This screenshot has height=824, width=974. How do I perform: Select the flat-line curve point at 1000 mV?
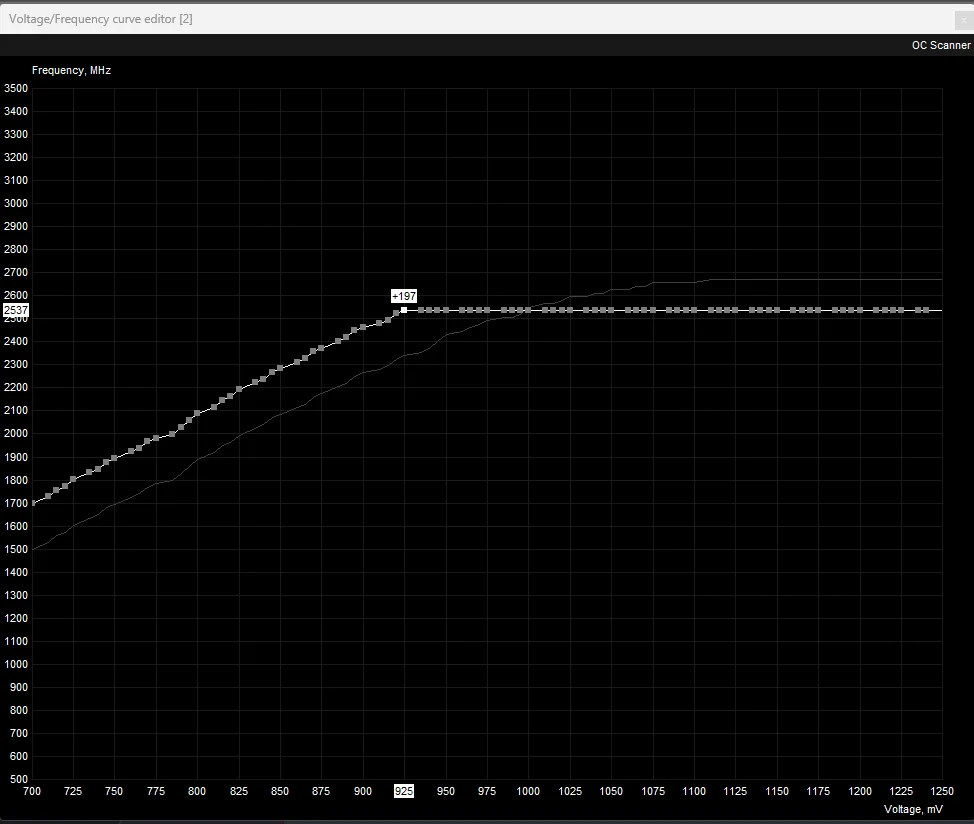tap(529, 310)
